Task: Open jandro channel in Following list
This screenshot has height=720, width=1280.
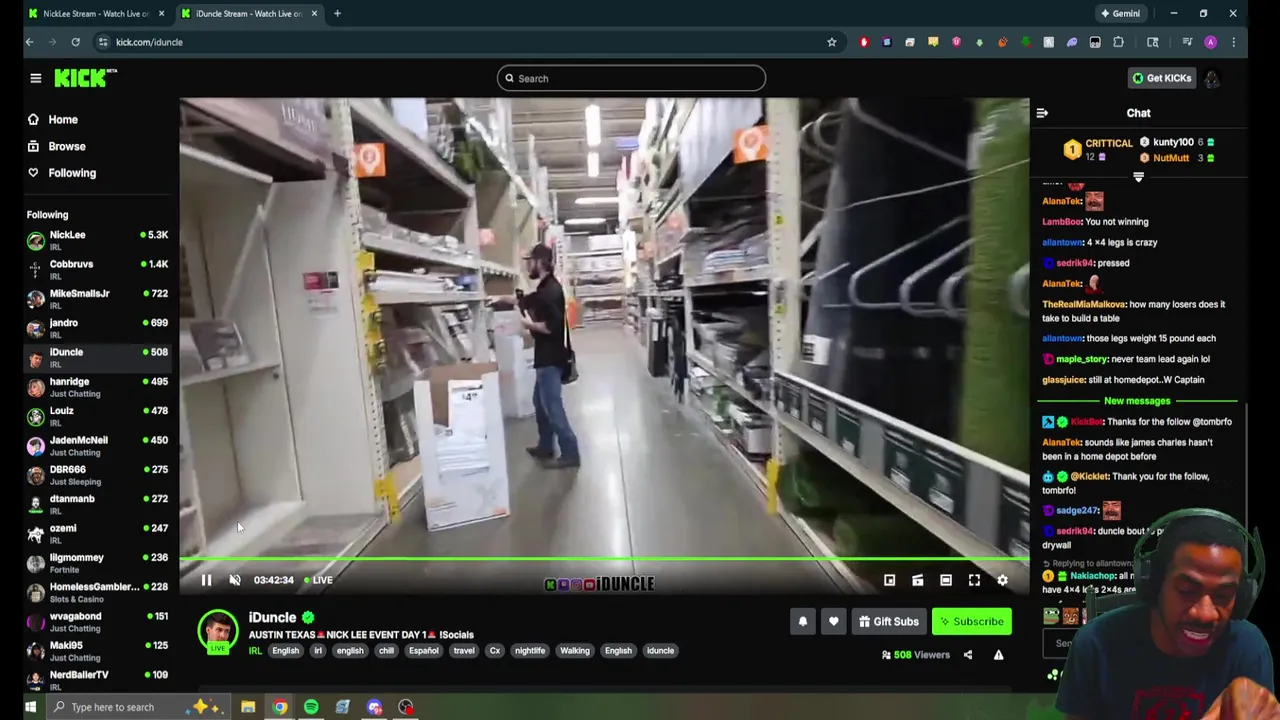Action: [98, 328]
